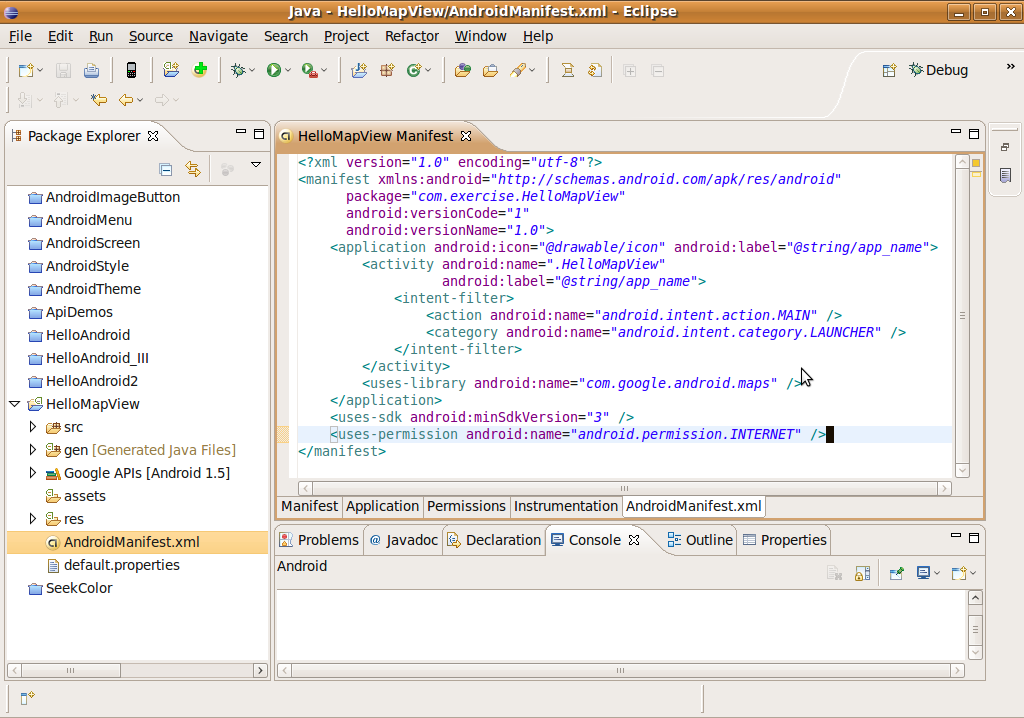Open the Refactor menu
Screen dimensions: 1024x718
click(411, 36)
